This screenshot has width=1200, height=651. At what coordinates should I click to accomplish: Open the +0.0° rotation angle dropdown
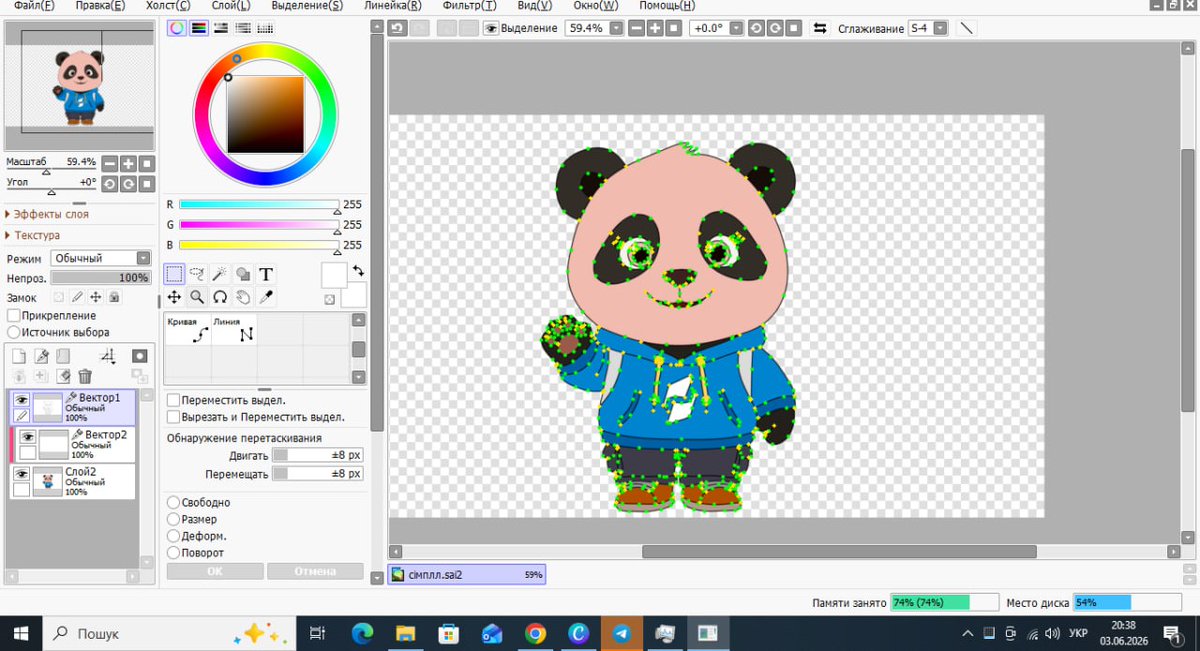[x=737, y=28]
